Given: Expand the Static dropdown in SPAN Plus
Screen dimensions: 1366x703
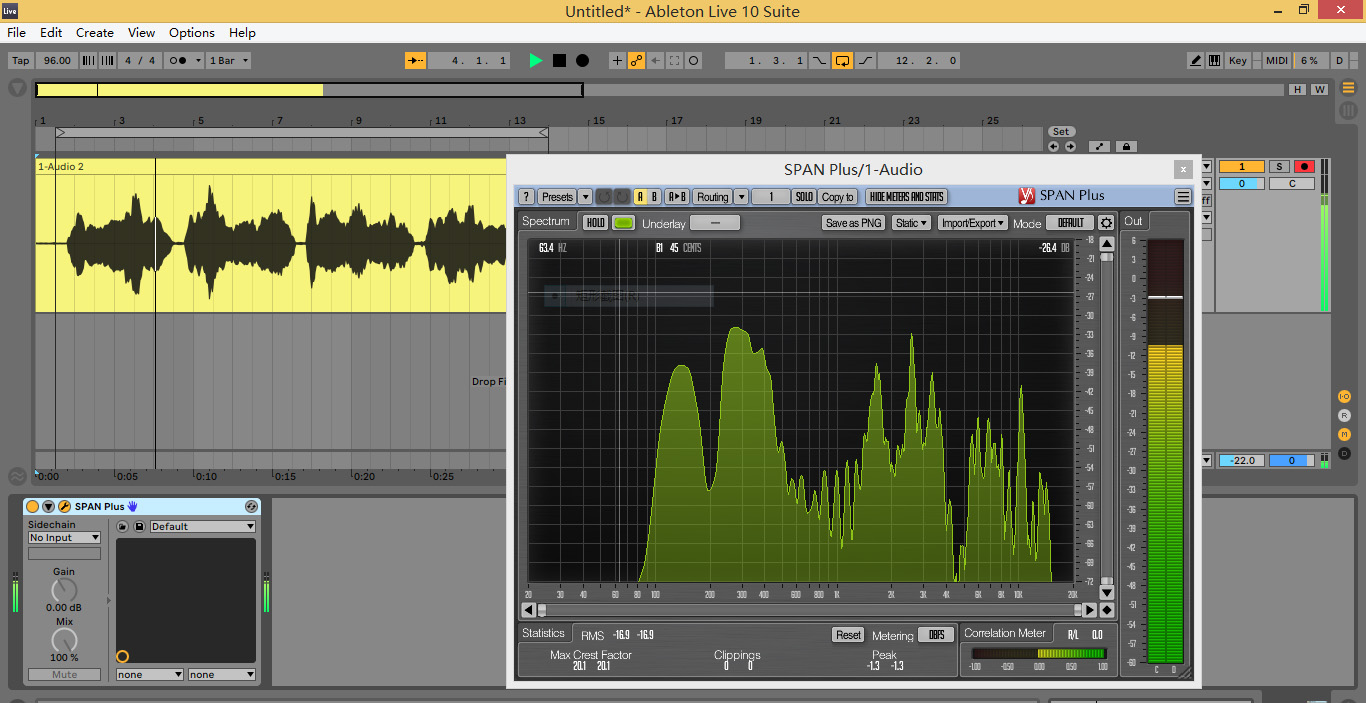Looking at the screenshot, I should 911,223.
